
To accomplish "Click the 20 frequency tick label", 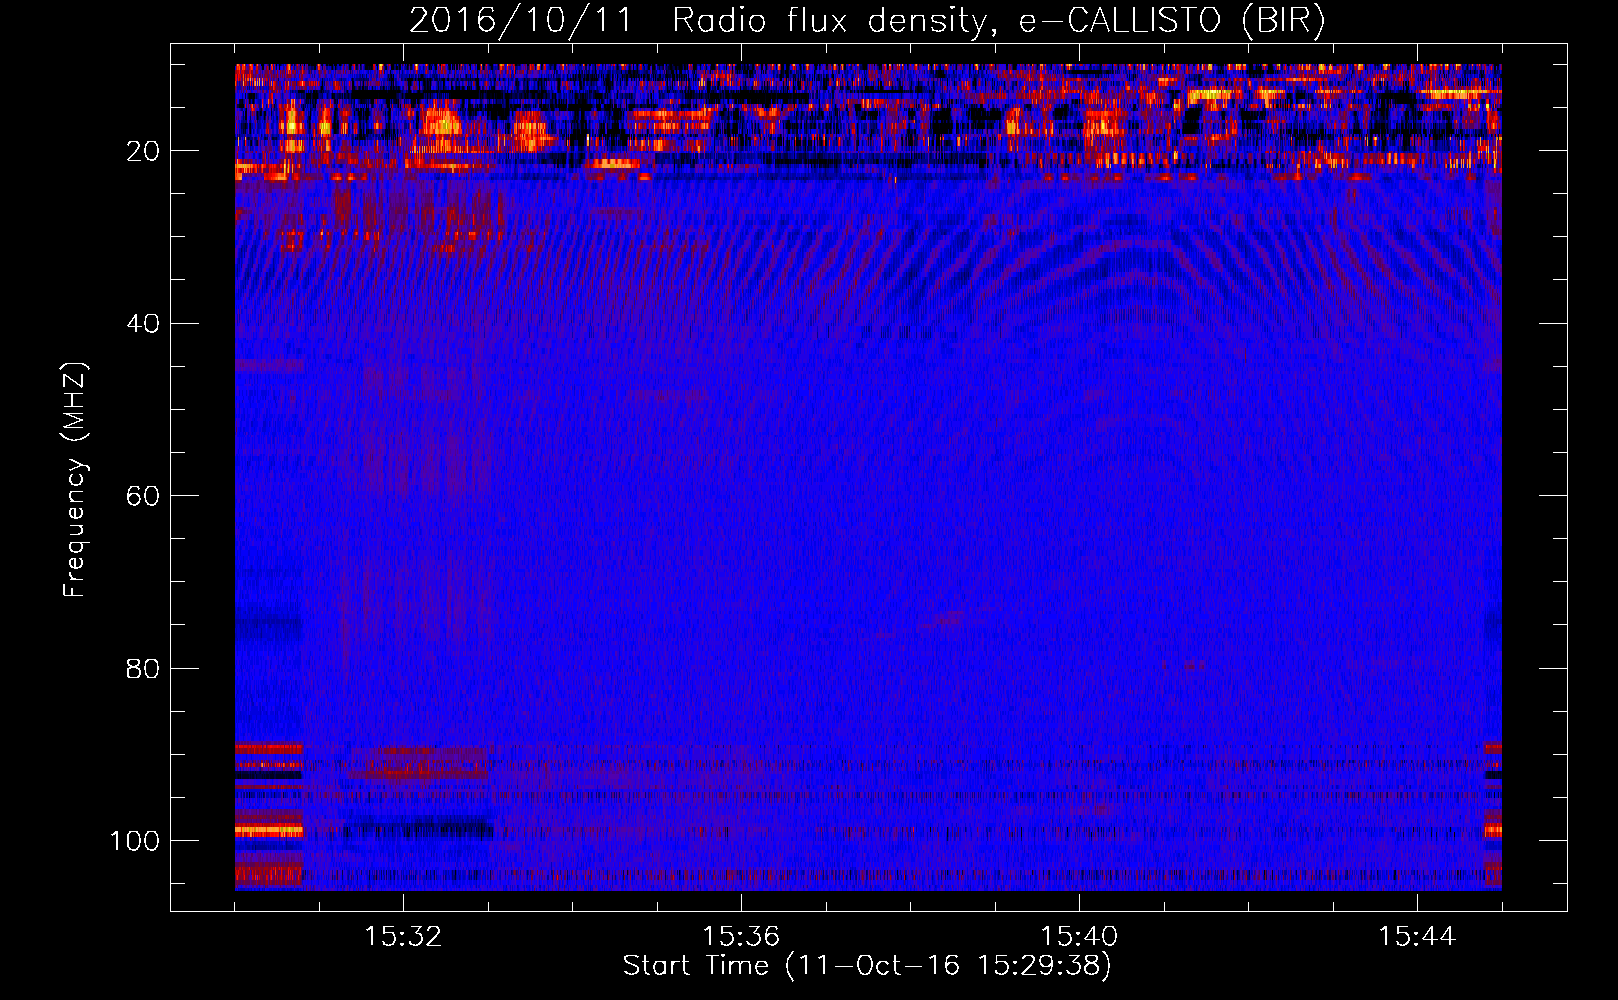I will pos(143,151).
